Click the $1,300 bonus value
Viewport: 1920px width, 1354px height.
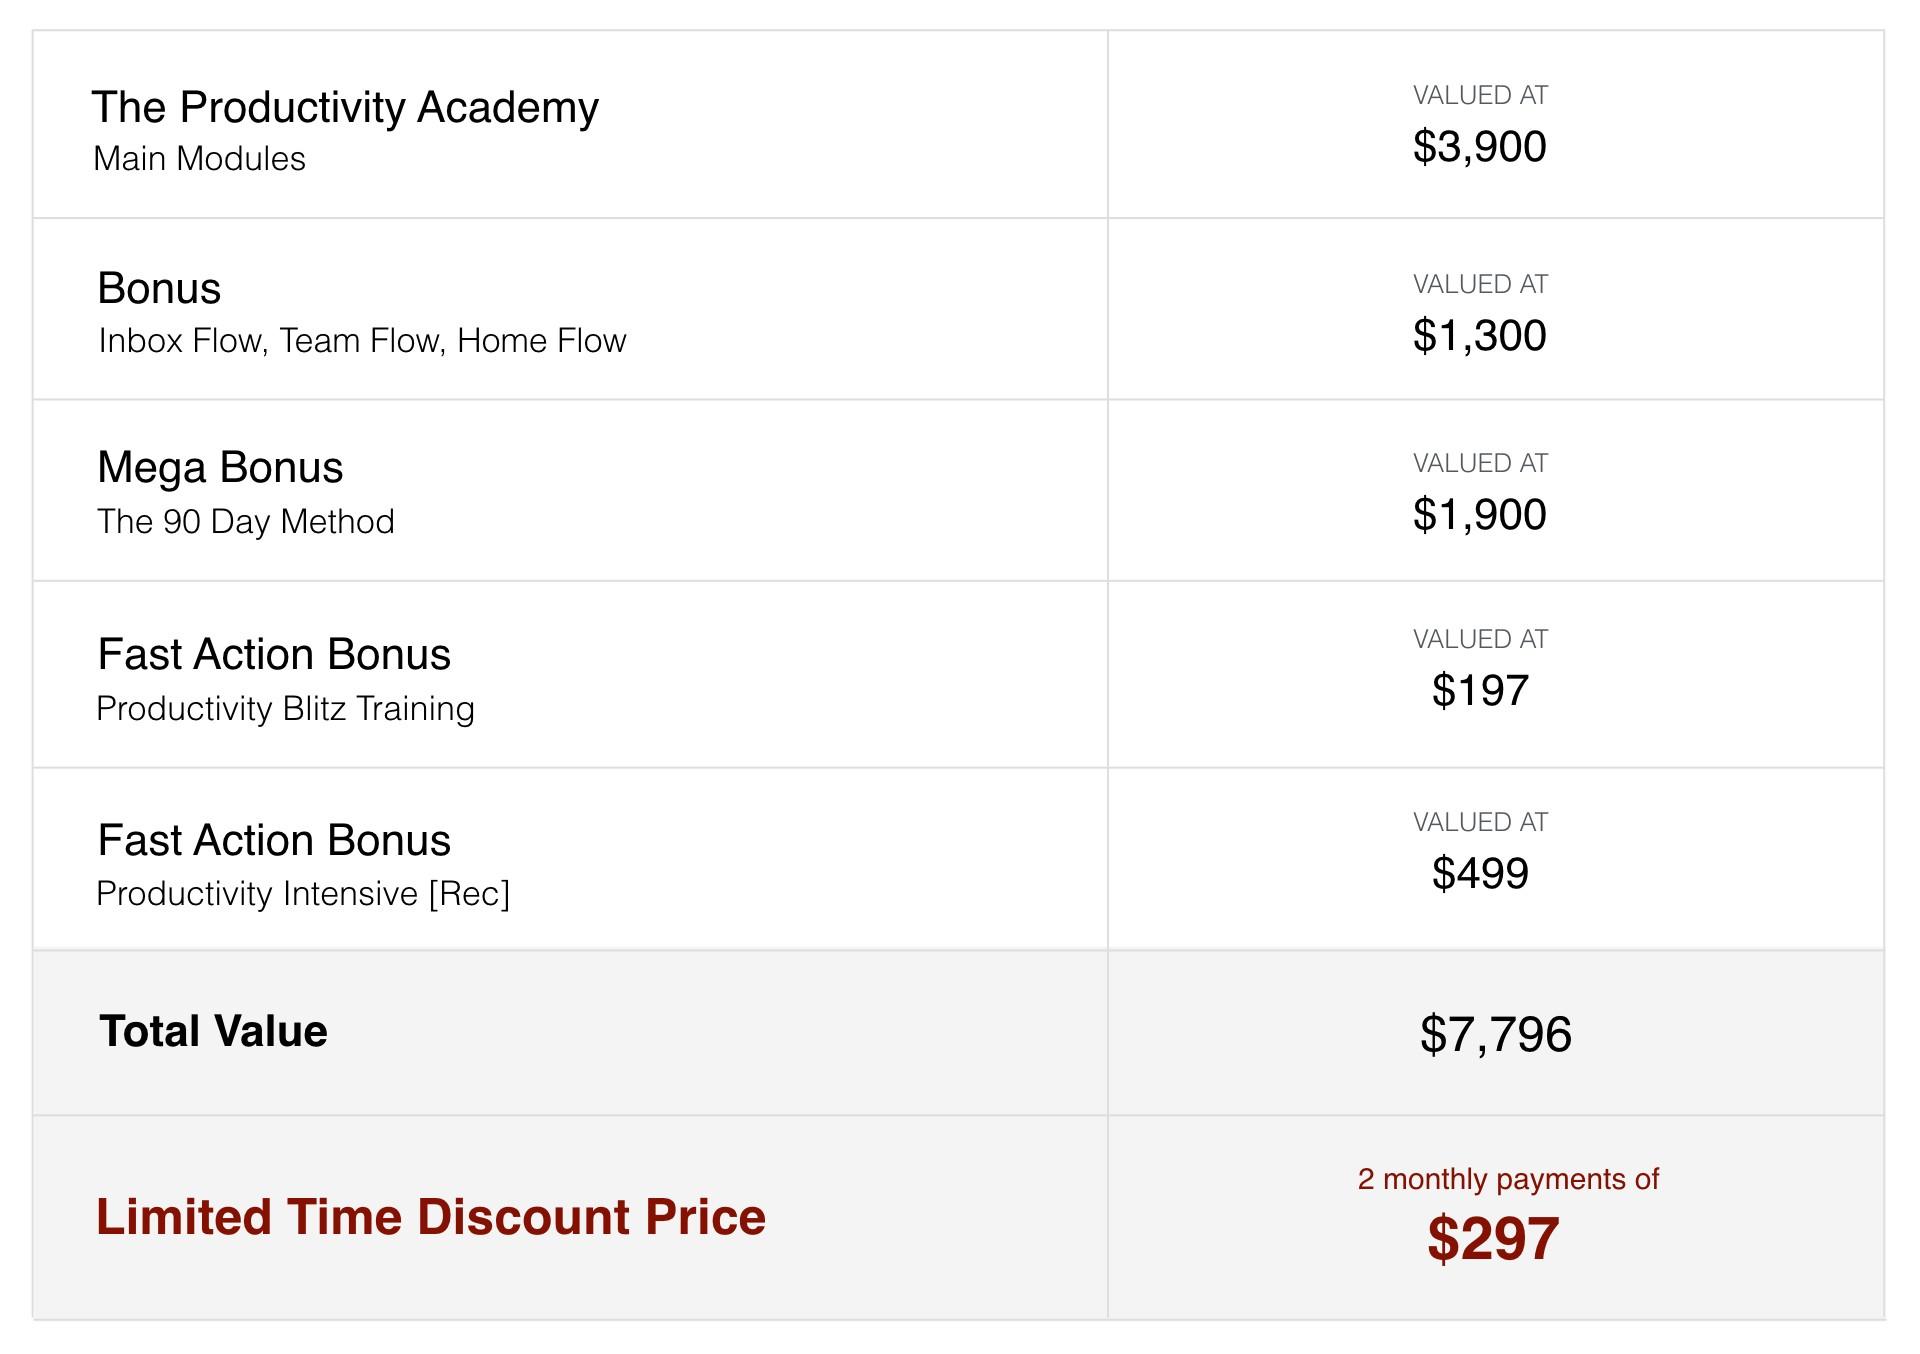point(1479,336)
